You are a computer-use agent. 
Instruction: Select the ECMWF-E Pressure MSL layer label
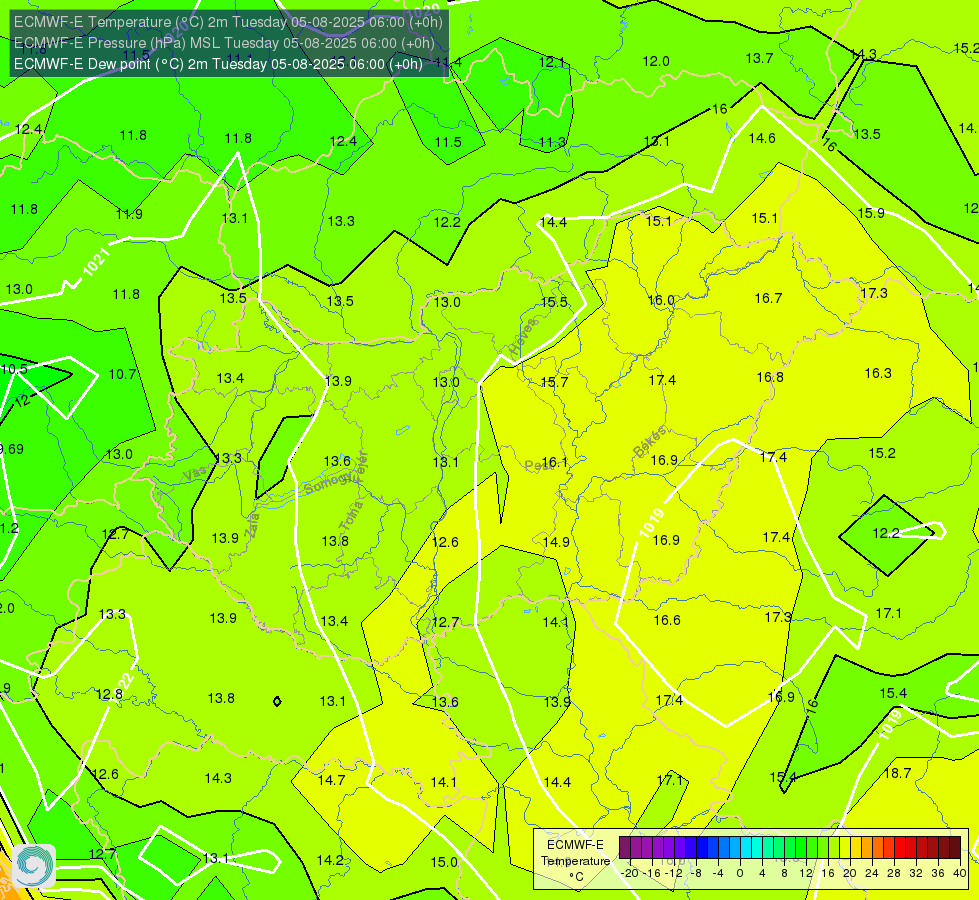(x=224, y=43)
